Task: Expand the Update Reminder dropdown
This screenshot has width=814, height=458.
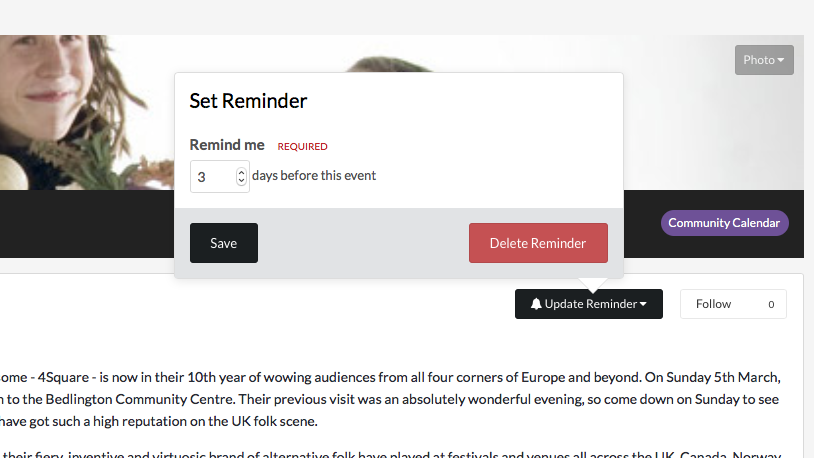Action: pyautogui.click(x=589, y=304)
